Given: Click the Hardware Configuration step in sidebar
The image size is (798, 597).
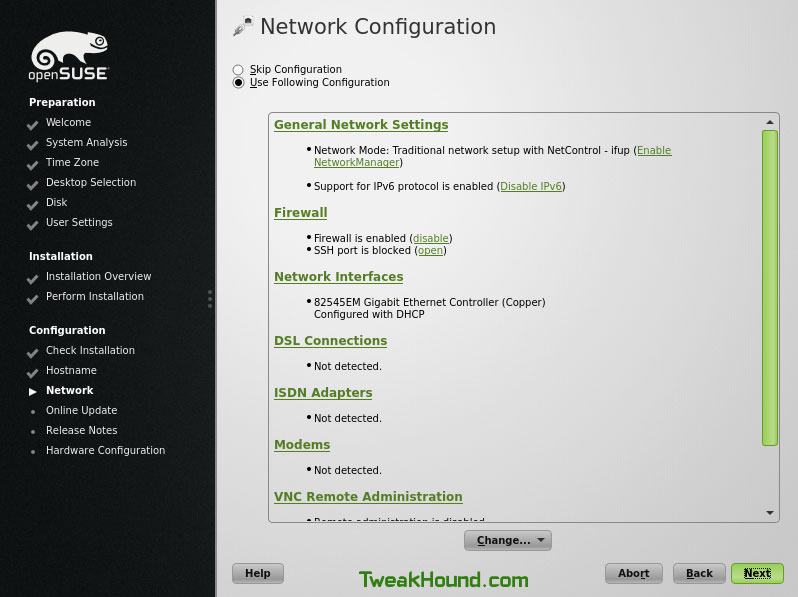Looking at the screenshot, I should point(105,450).
